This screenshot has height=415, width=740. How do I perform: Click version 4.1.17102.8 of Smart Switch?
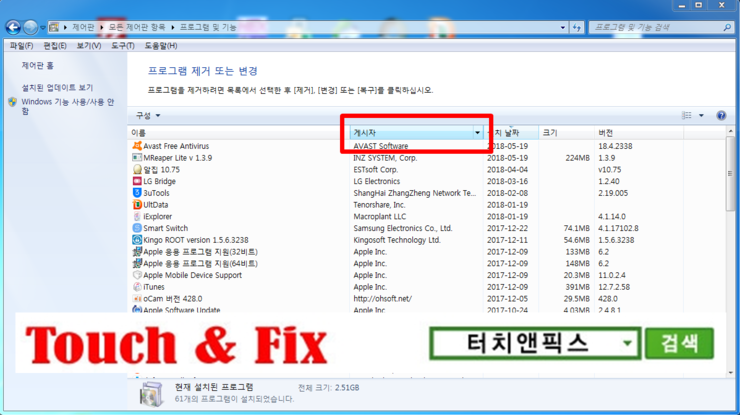618,229
